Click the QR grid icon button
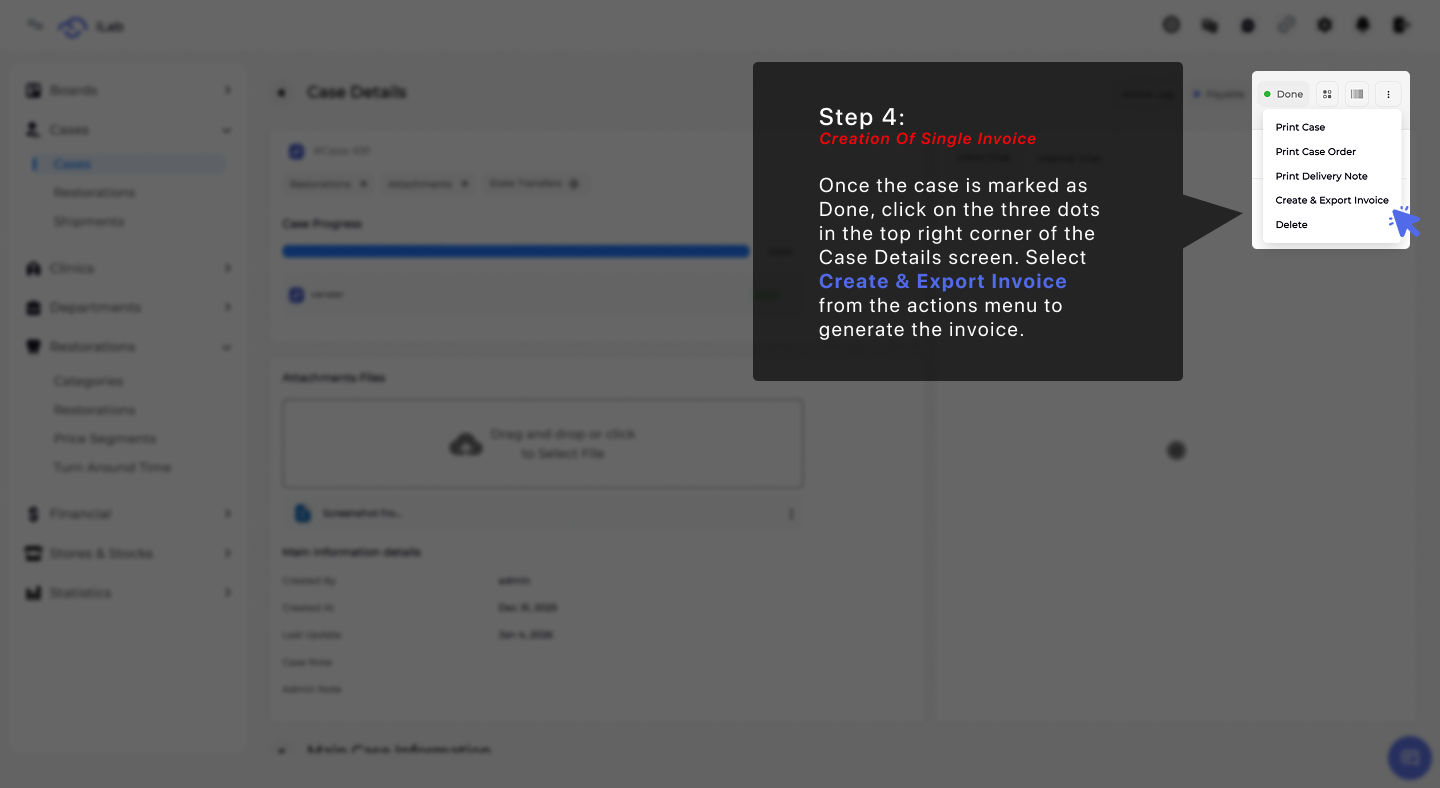The height and width of the screenshot is (788, 1440). pos(1327,94)
